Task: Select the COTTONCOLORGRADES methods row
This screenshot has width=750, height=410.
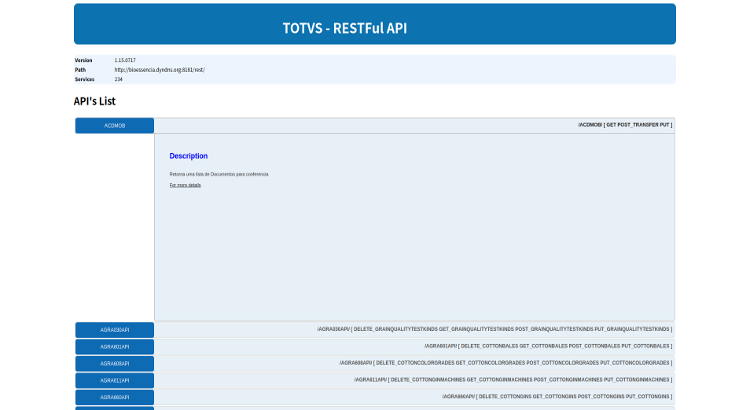Action: pyautogui.click(x=414, y=363)
